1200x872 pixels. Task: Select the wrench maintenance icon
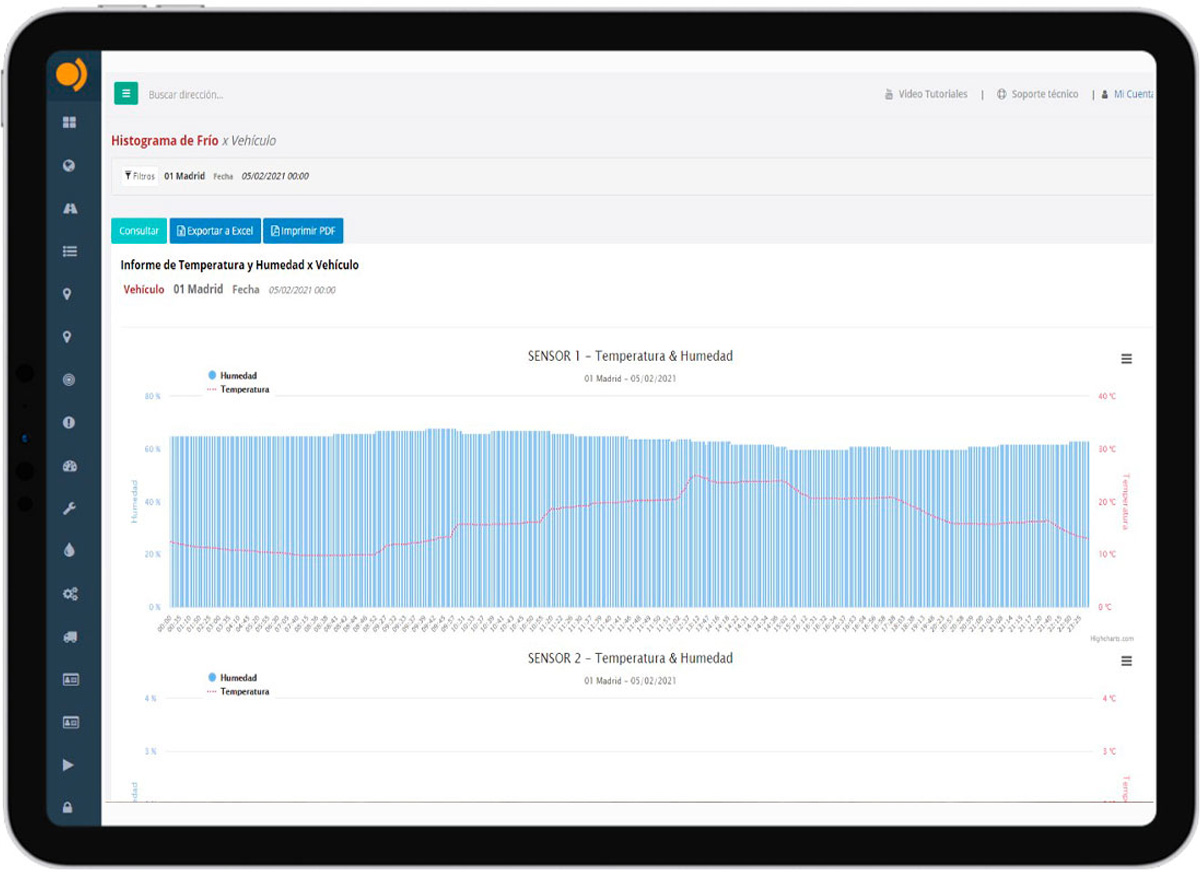(69, 508)
